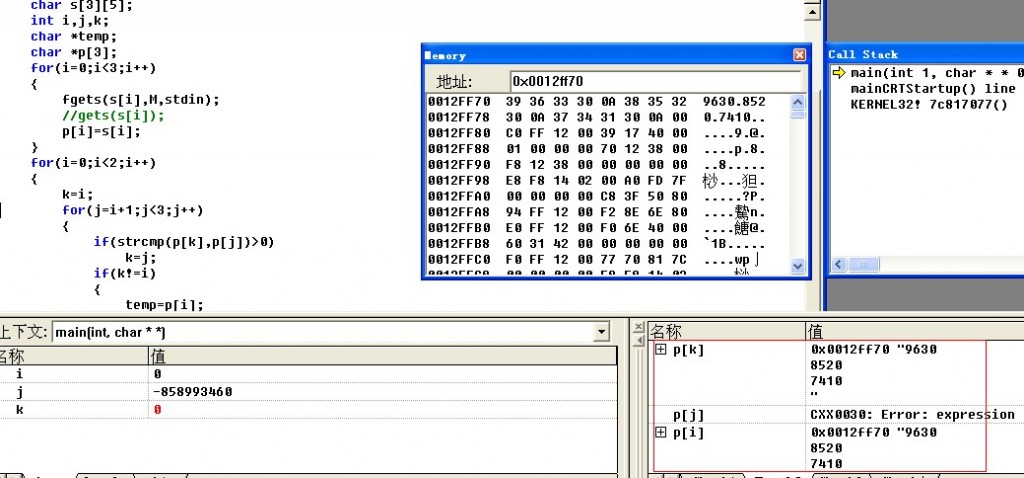
Task: Click memory row address 0012FF78
Action: [x=459, y=118]
